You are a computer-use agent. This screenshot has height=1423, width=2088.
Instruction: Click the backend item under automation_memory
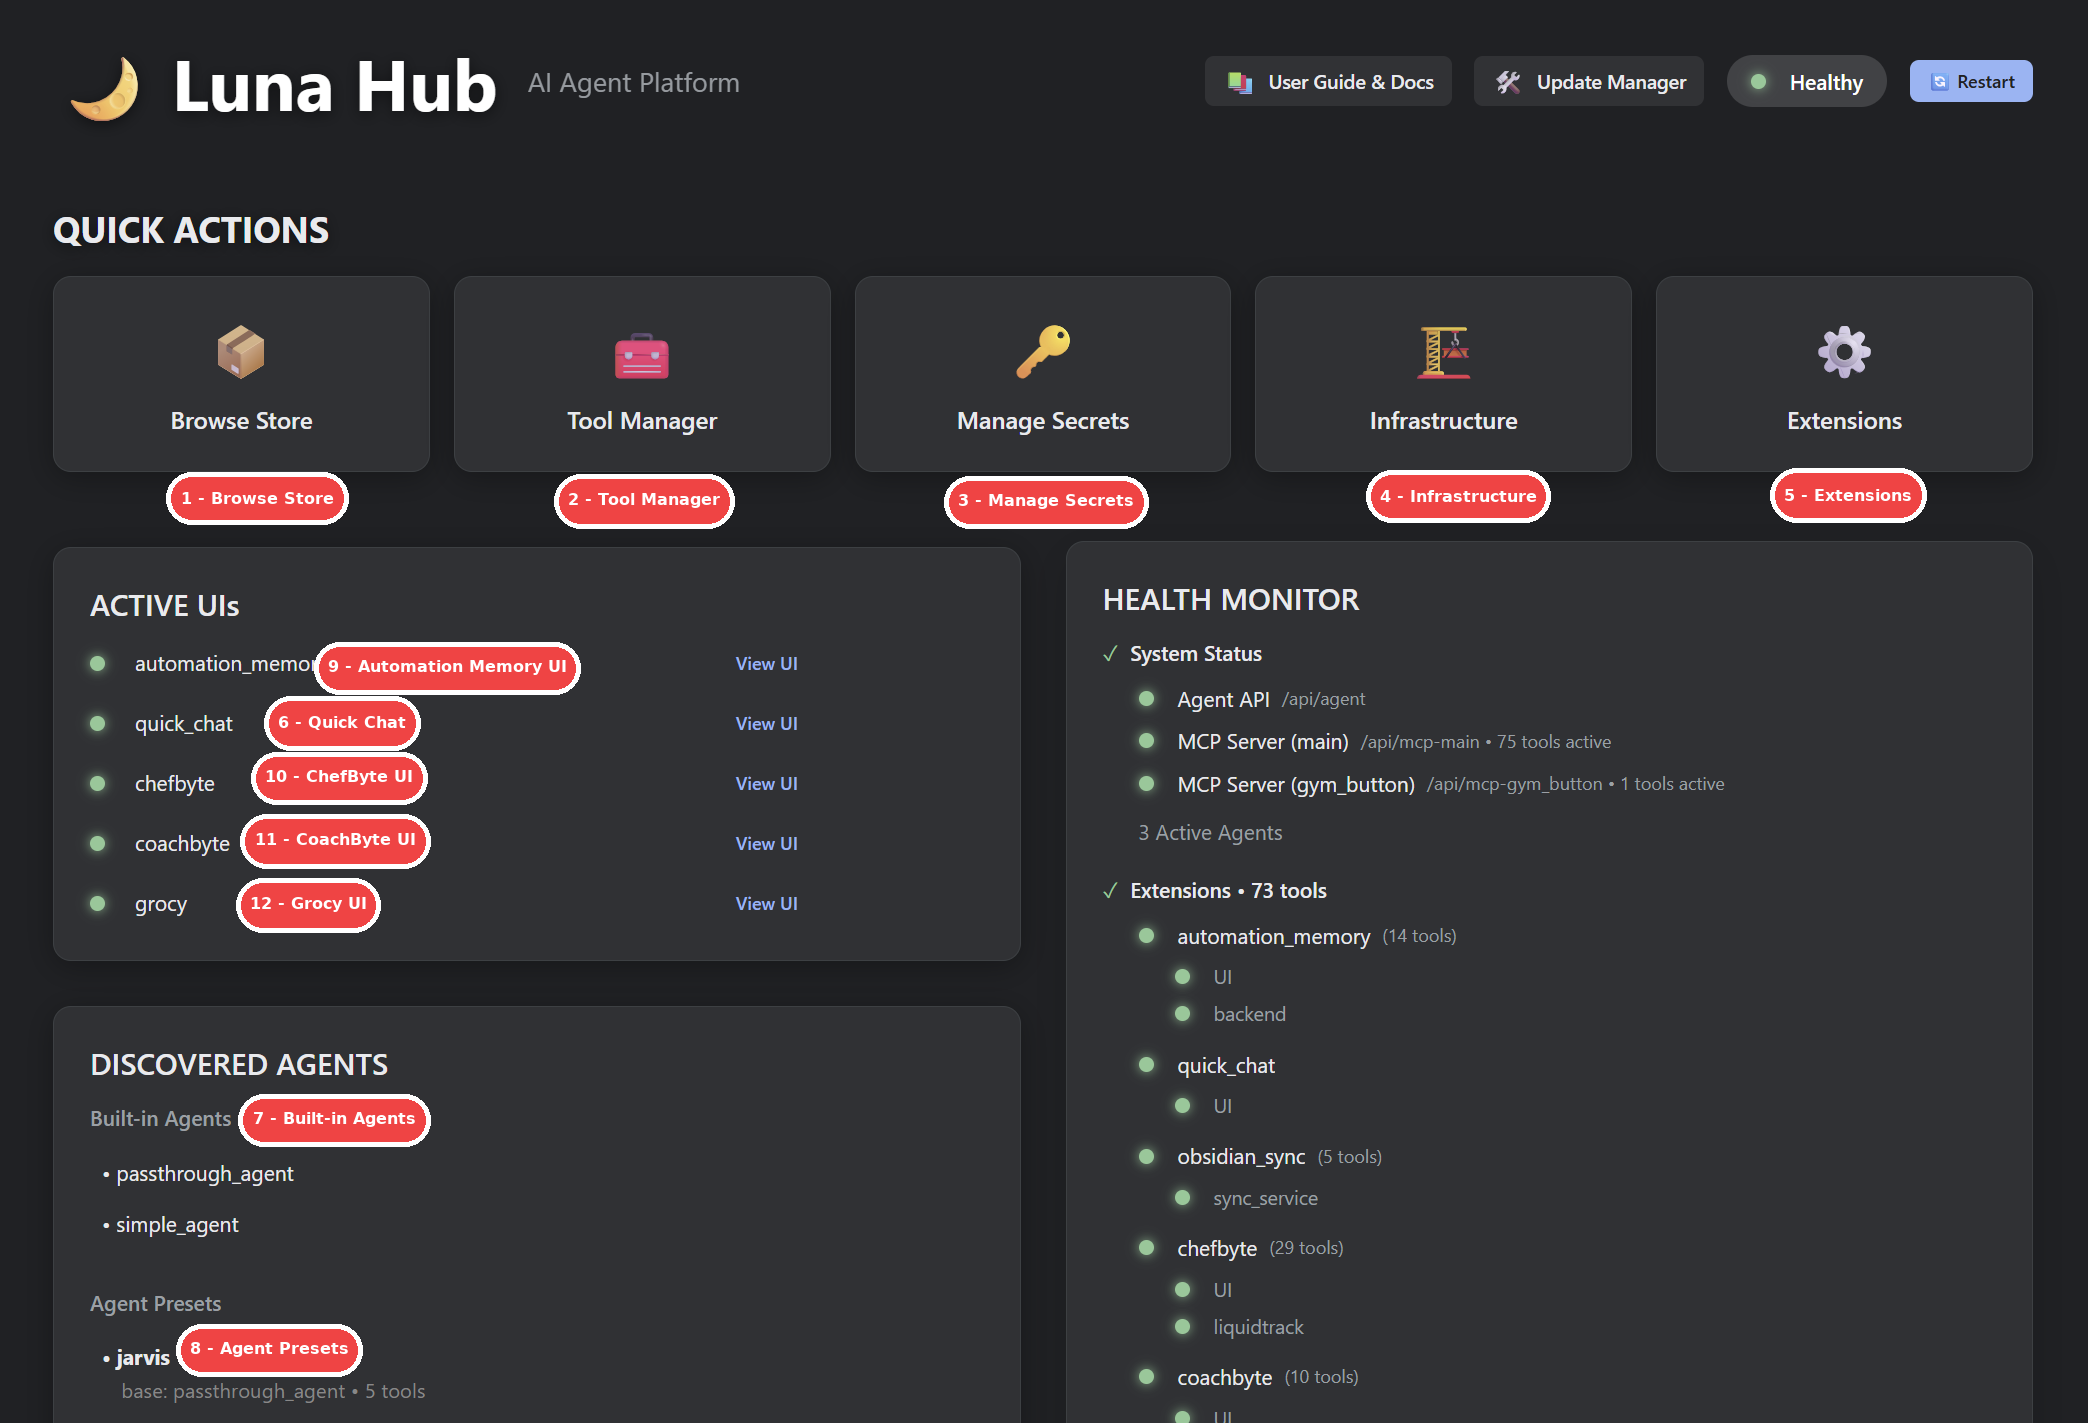pyautogui.click(x=1249, y=1014)
